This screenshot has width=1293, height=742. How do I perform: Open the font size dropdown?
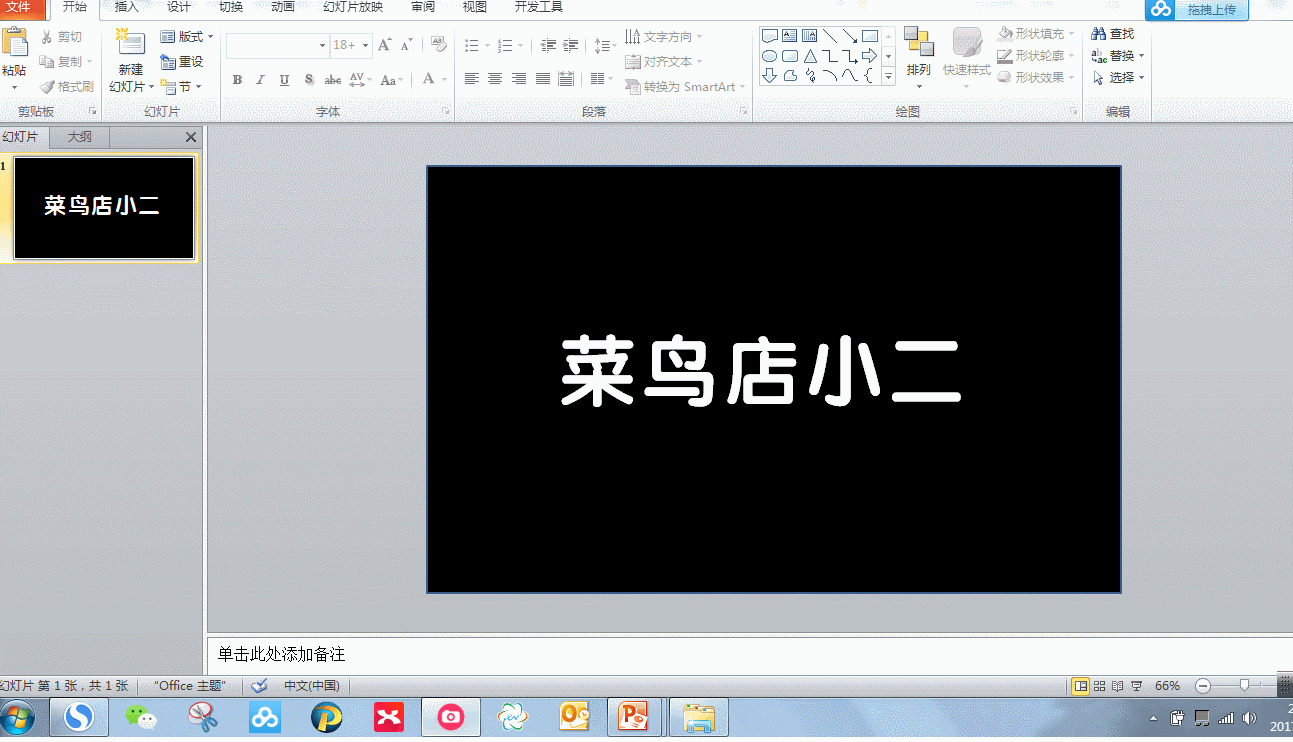364,45
